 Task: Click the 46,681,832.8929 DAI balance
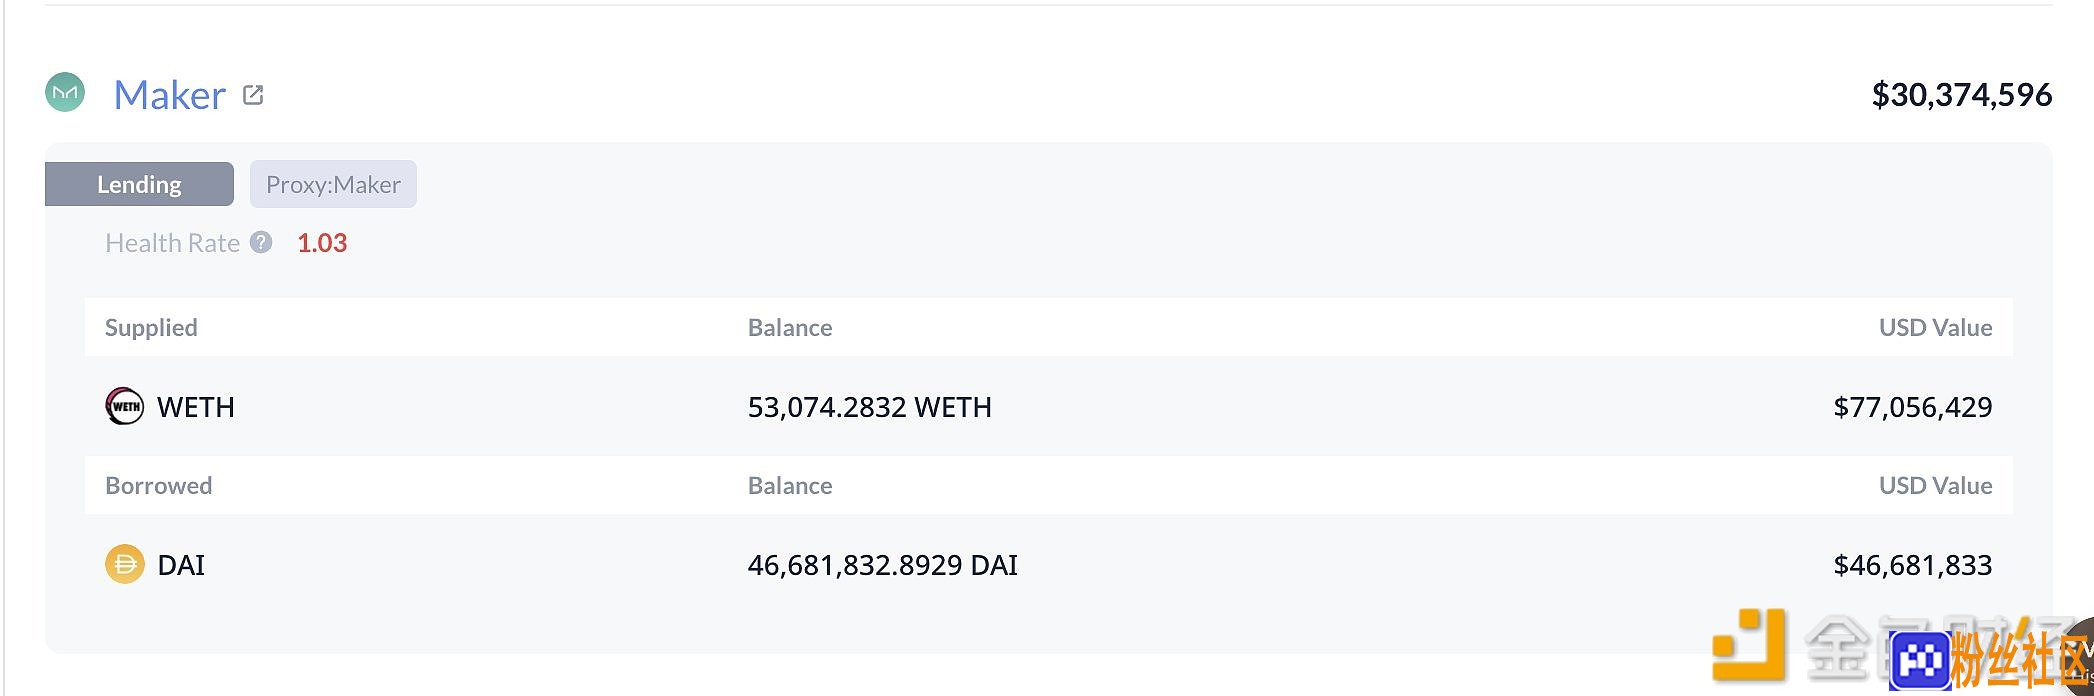click(883, 565)
